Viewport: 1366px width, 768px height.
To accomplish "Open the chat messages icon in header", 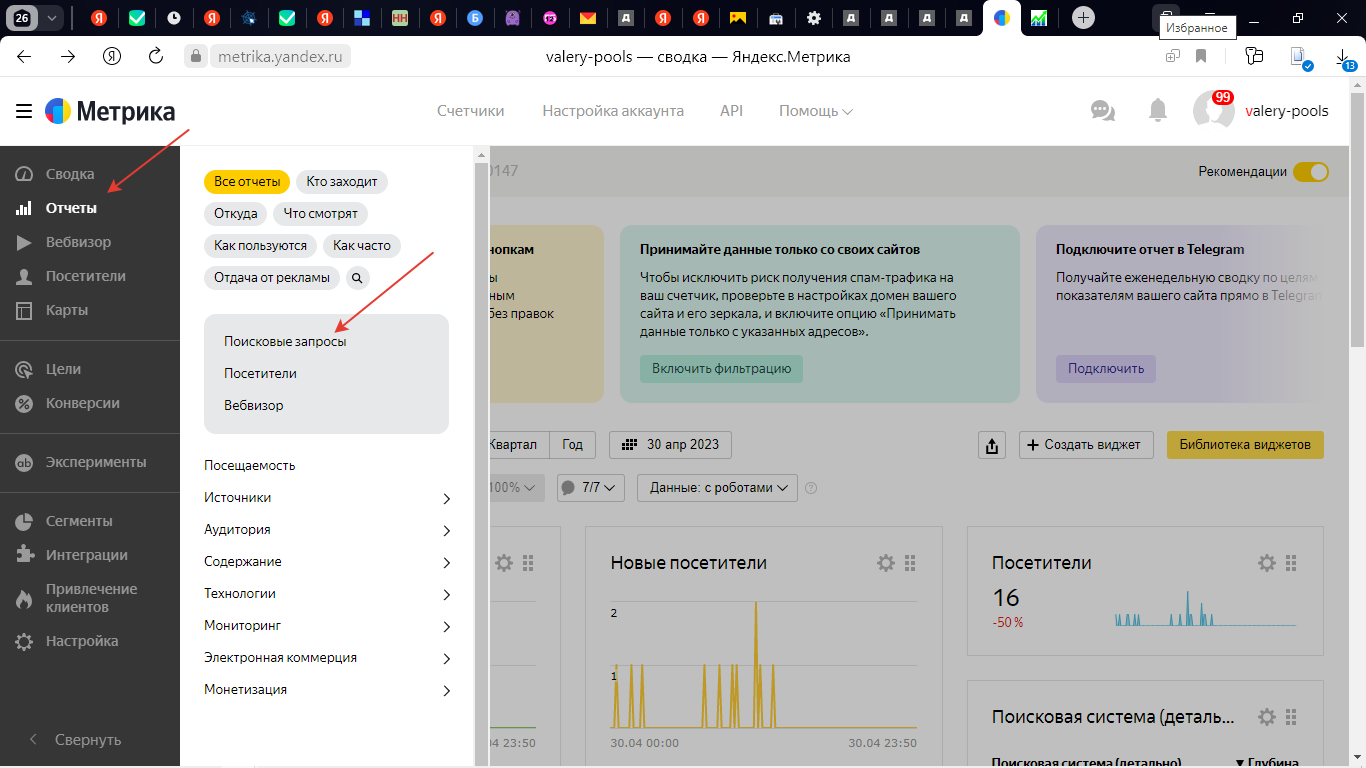I will click(x=1102, y=111).
